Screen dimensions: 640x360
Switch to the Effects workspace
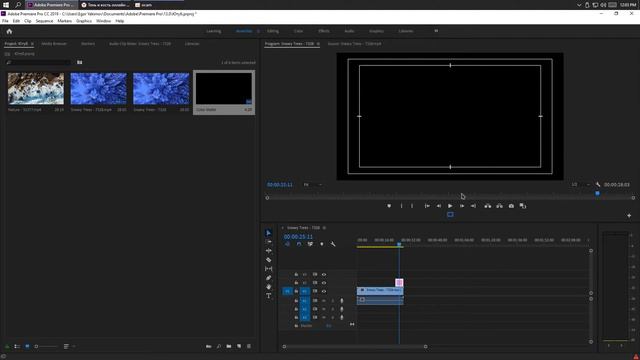tap(324, 31)
